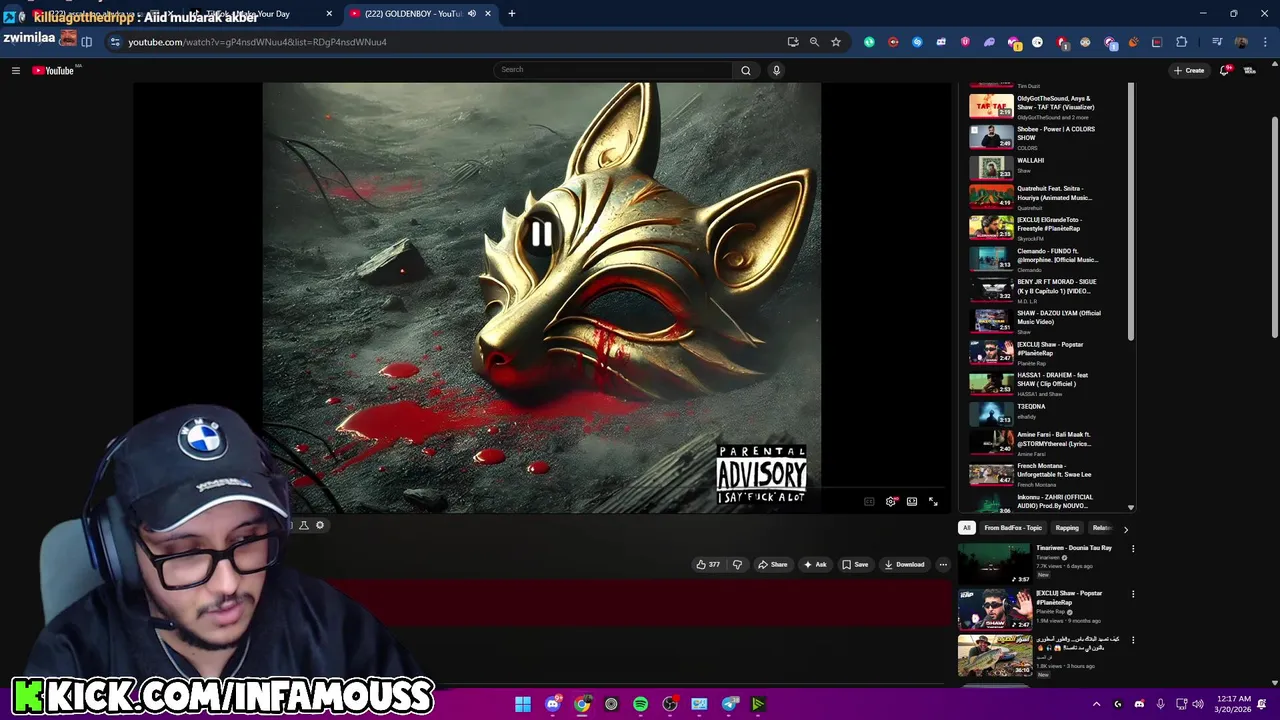Viewport: 1280px width, 720px height.
Task: Open Discord from the taskbar
Action: click(553, 704)
